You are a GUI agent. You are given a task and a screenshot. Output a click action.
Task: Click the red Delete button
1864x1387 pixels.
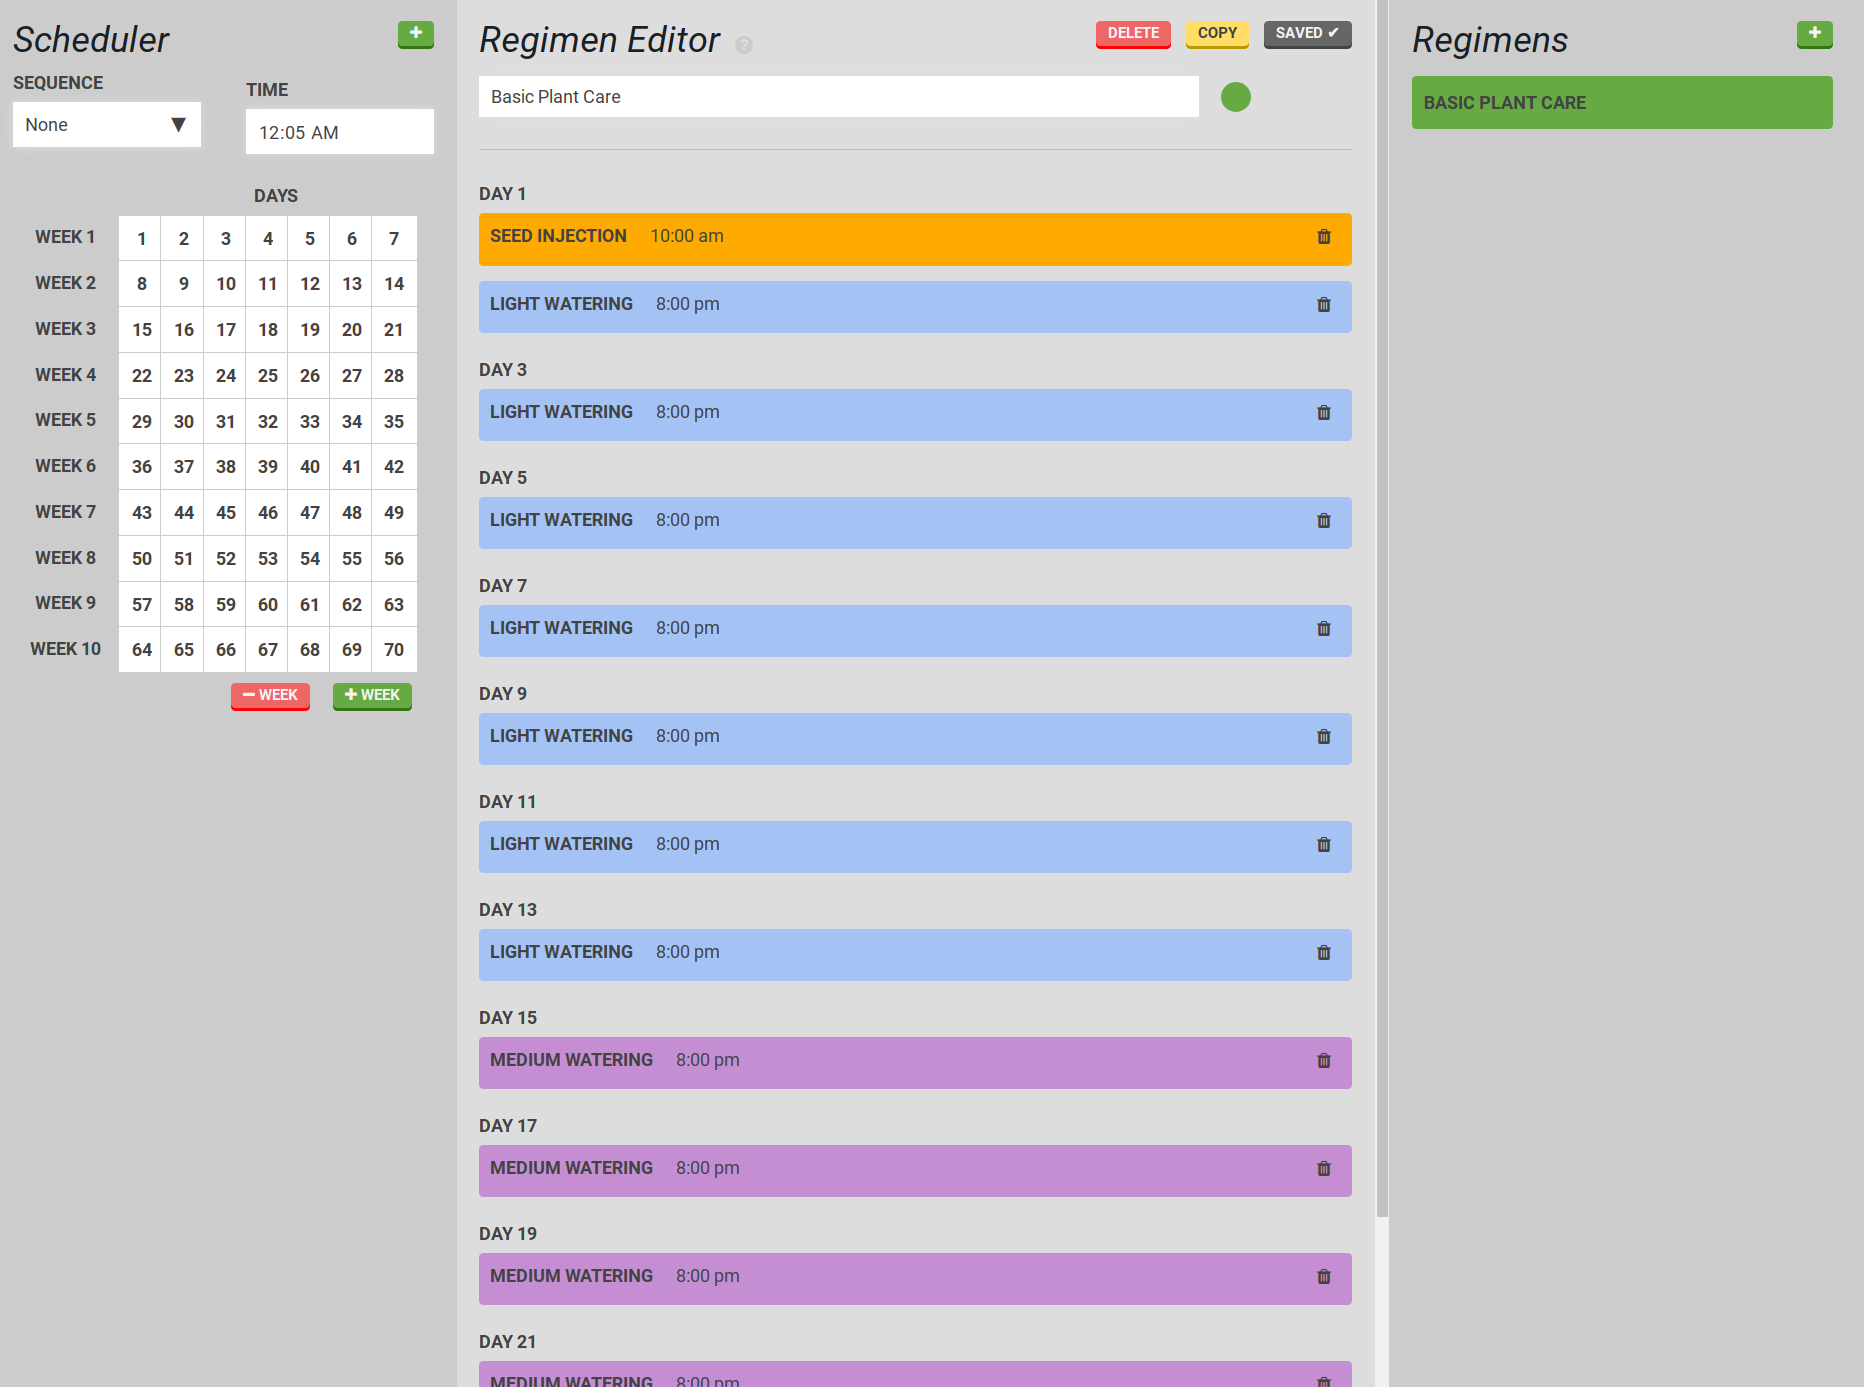(x=1132, y=34)
